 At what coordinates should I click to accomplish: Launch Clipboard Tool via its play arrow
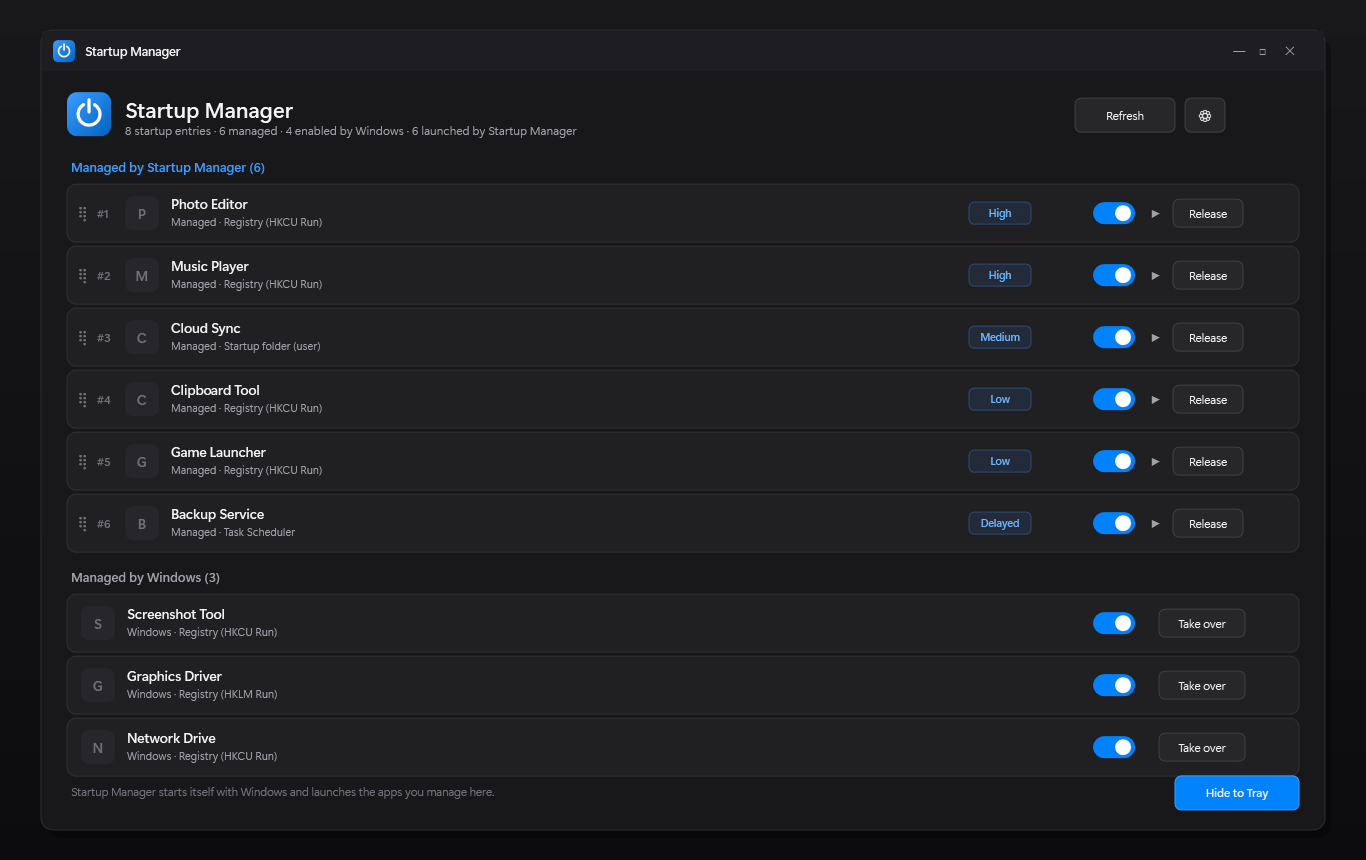(x=1155, y=400)
